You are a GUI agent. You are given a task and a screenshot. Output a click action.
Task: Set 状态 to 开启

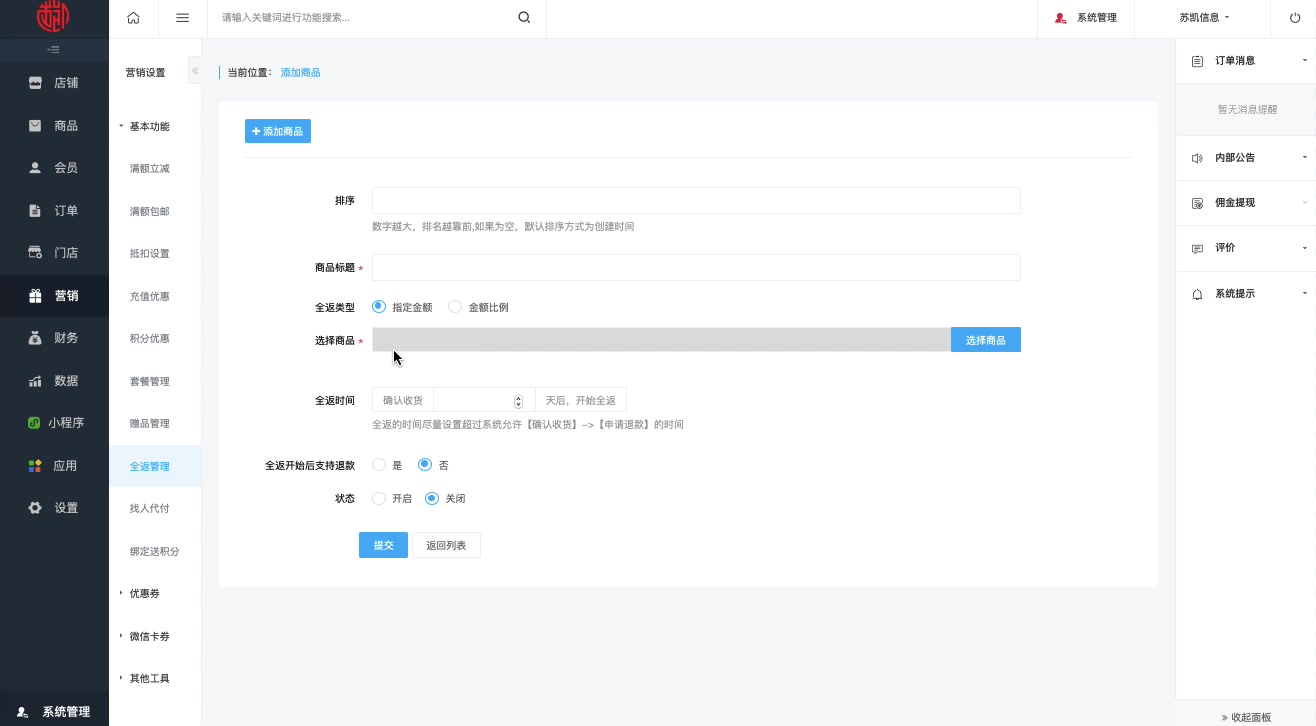tap(378, 498)
